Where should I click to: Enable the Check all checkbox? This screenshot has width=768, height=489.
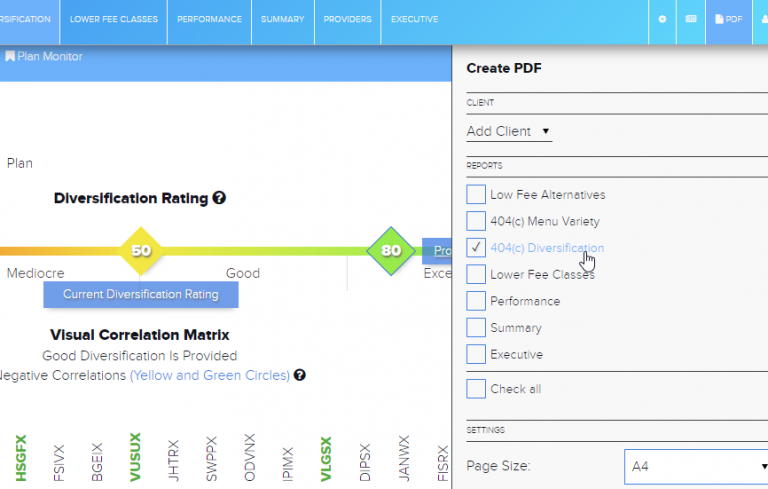click(x=476, y=389)
